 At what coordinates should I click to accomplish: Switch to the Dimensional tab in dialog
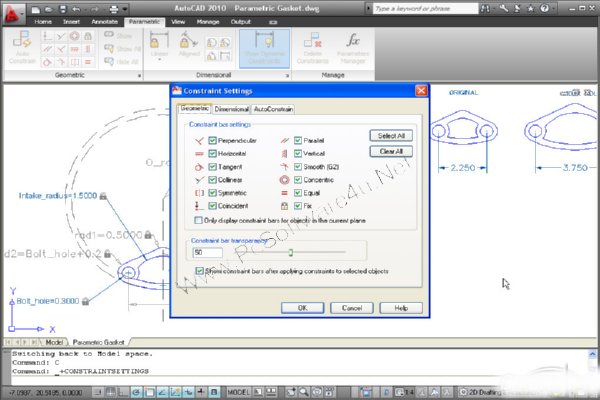(x=232, y=109)
